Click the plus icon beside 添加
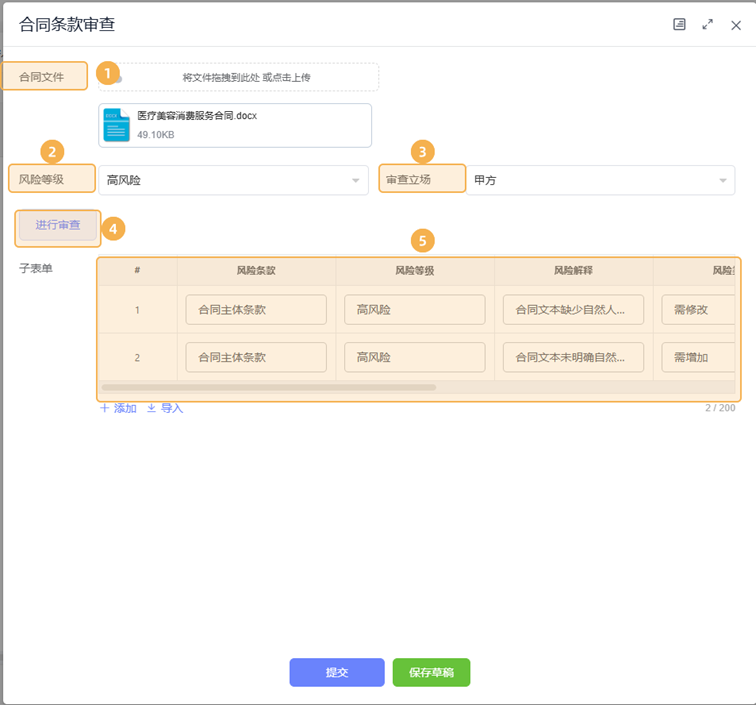The image size is (756, 705). point(104,408)
